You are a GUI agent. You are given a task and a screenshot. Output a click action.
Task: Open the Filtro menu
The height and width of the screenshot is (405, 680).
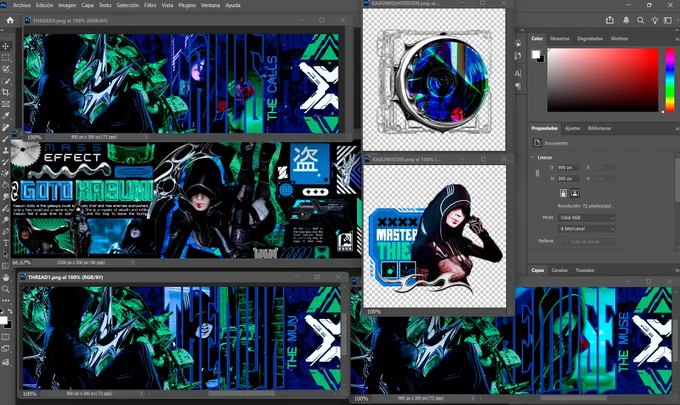150,5
